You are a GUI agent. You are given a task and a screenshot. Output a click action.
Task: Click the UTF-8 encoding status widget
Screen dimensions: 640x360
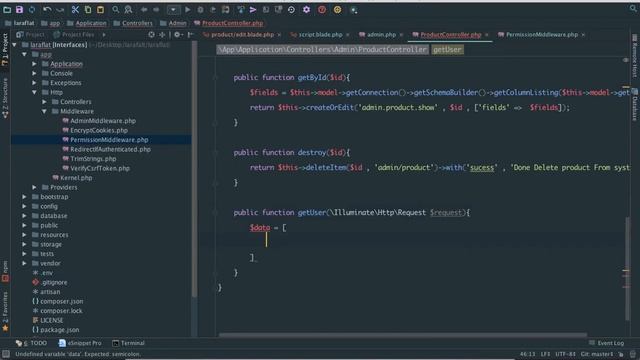(x=565, y=354)
